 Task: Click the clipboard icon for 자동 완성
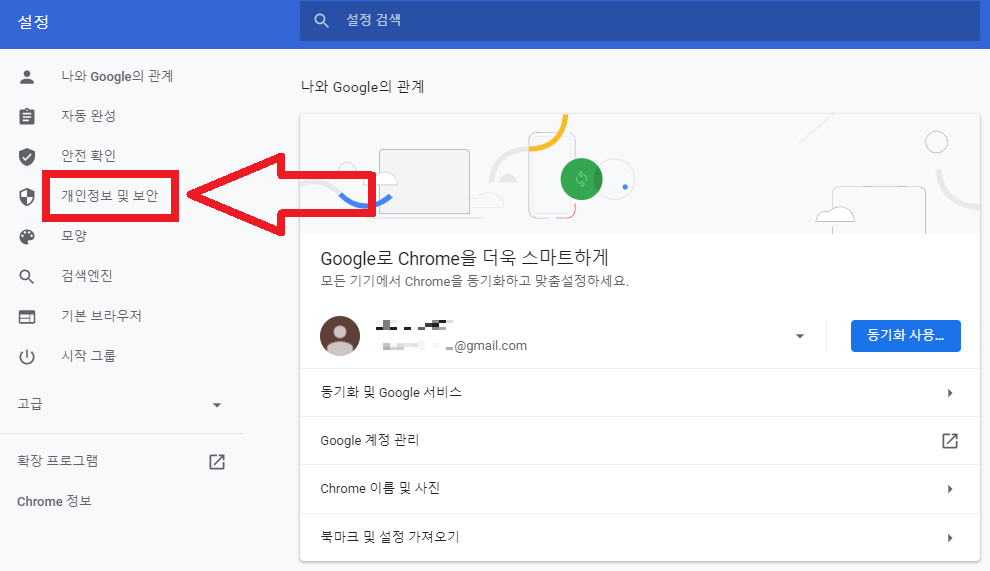[27, 116]
